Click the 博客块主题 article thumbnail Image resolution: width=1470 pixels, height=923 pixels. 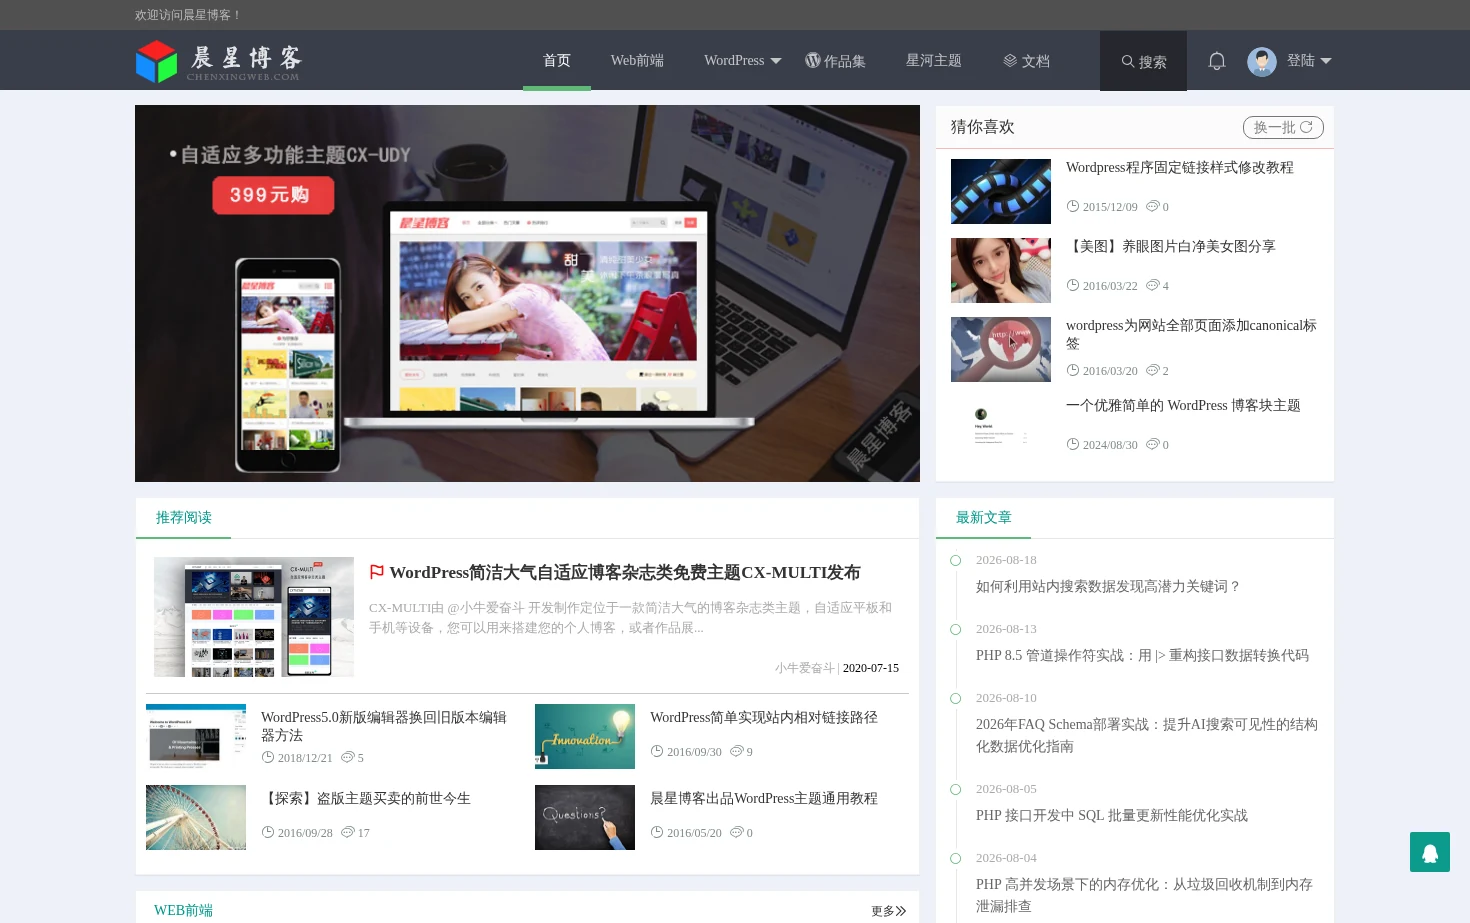1001,429
